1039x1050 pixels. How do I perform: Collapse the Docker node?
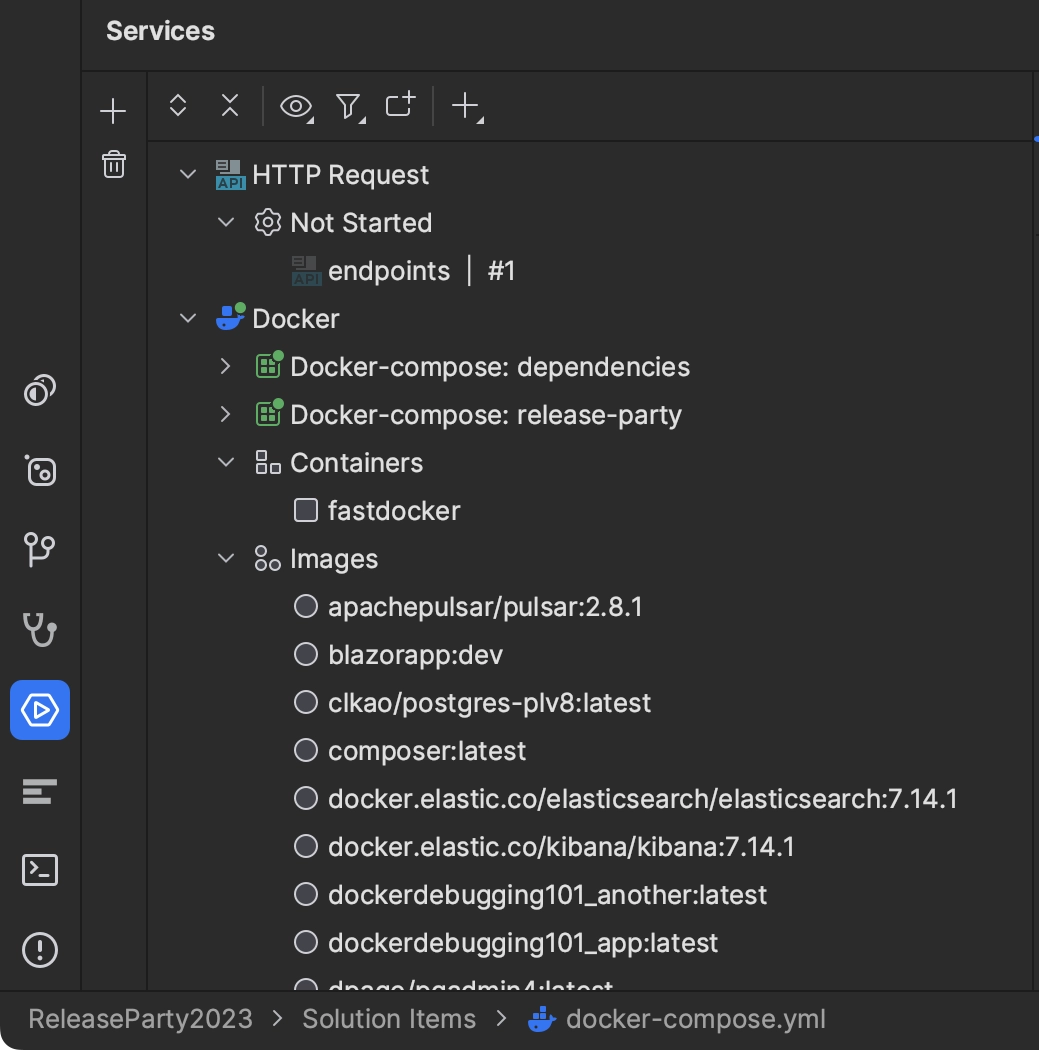tap(188, 318)
